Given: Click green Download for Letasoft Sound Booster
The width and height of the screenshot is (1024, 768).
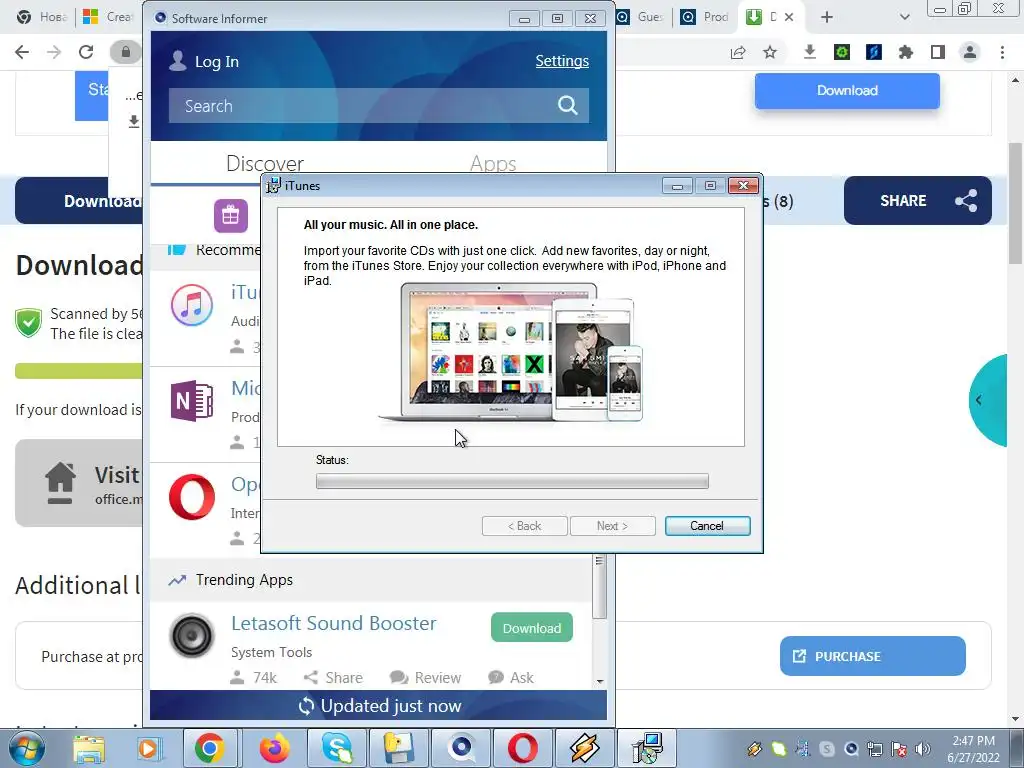Looking at the screenshot, I should (x=532, y=628).
